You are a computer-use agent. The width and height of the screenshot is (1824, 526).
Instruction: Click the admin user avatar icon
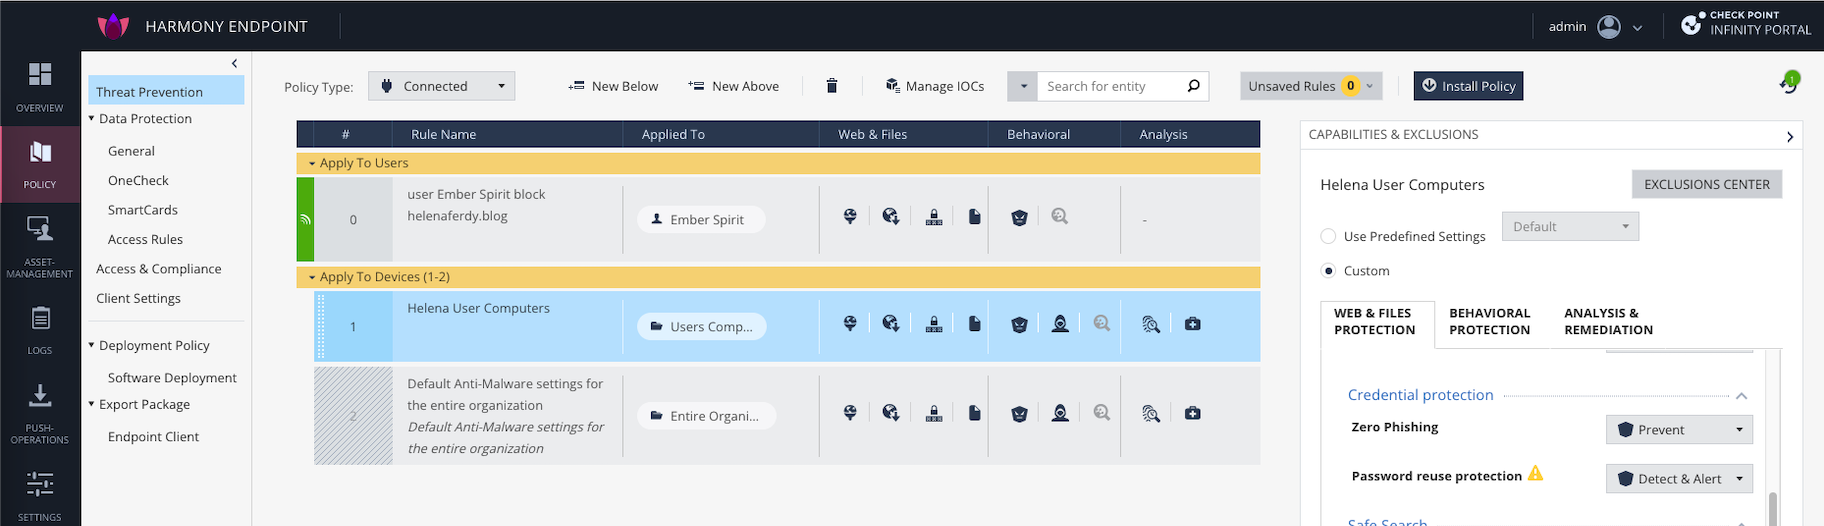[x=1608, y=27]
